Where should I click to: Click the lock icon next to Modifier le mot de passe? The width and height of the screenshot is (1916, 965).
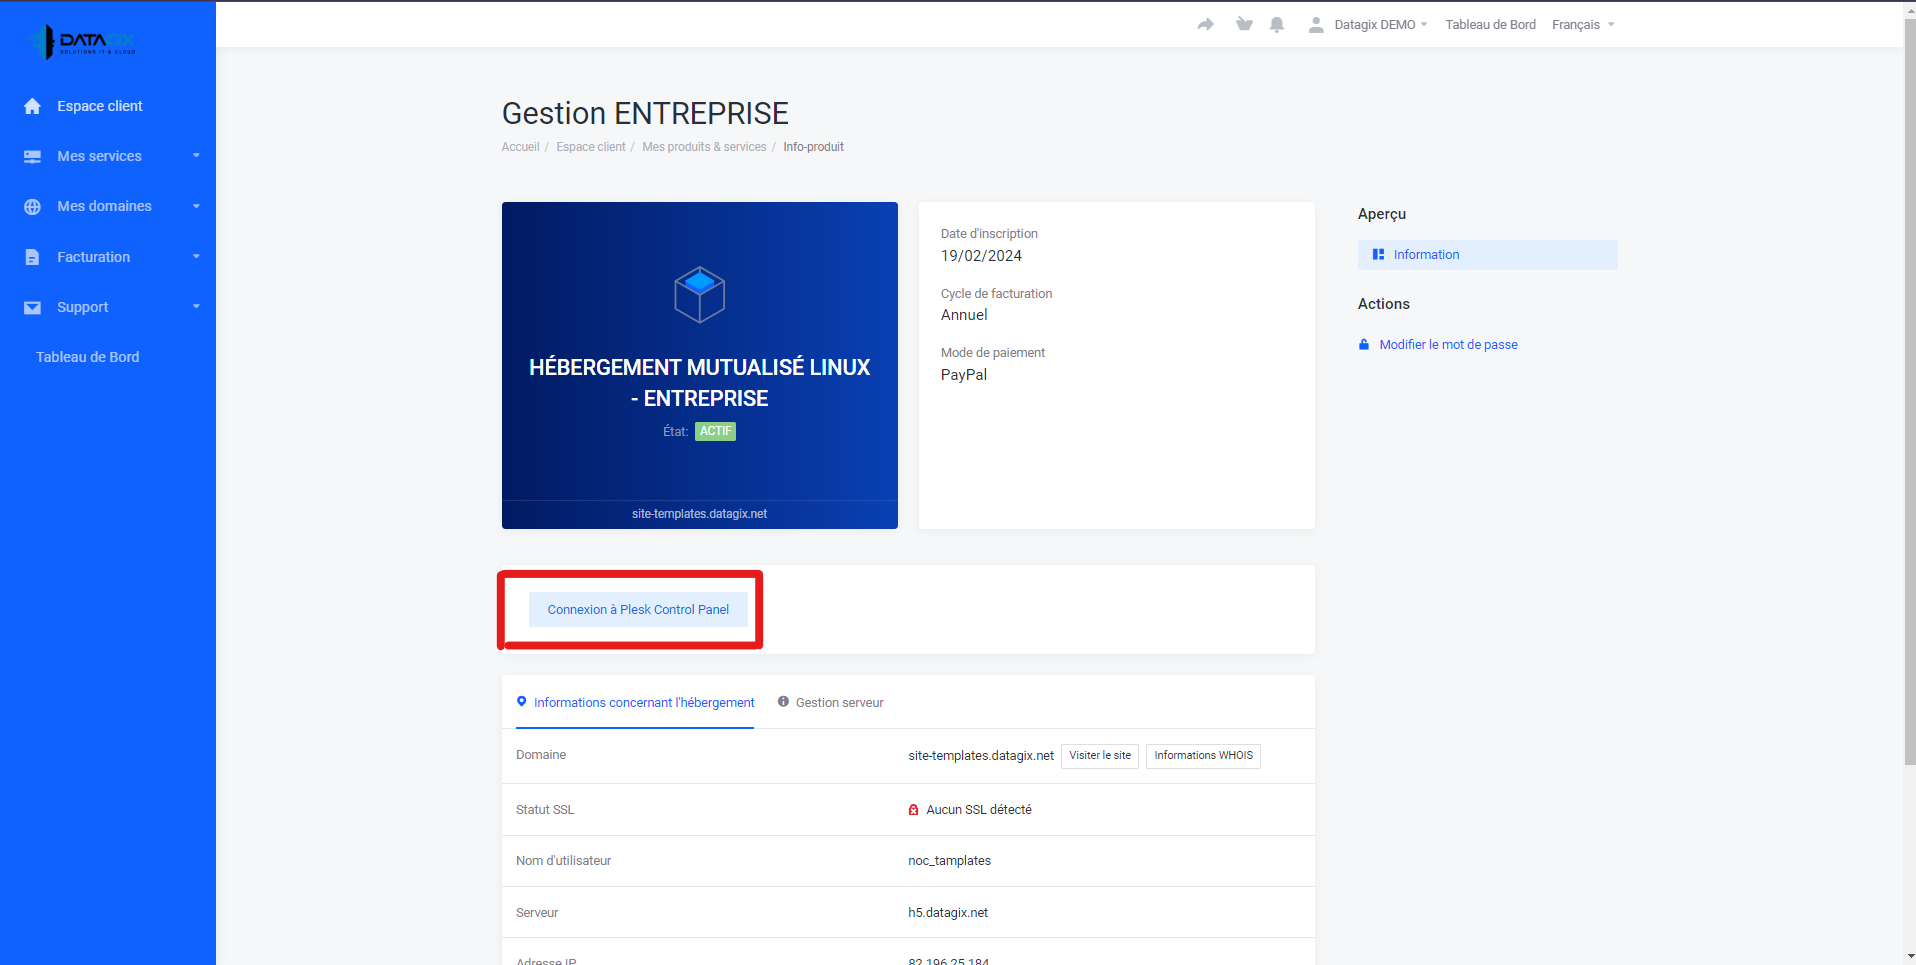click(x=1364, y=344)
